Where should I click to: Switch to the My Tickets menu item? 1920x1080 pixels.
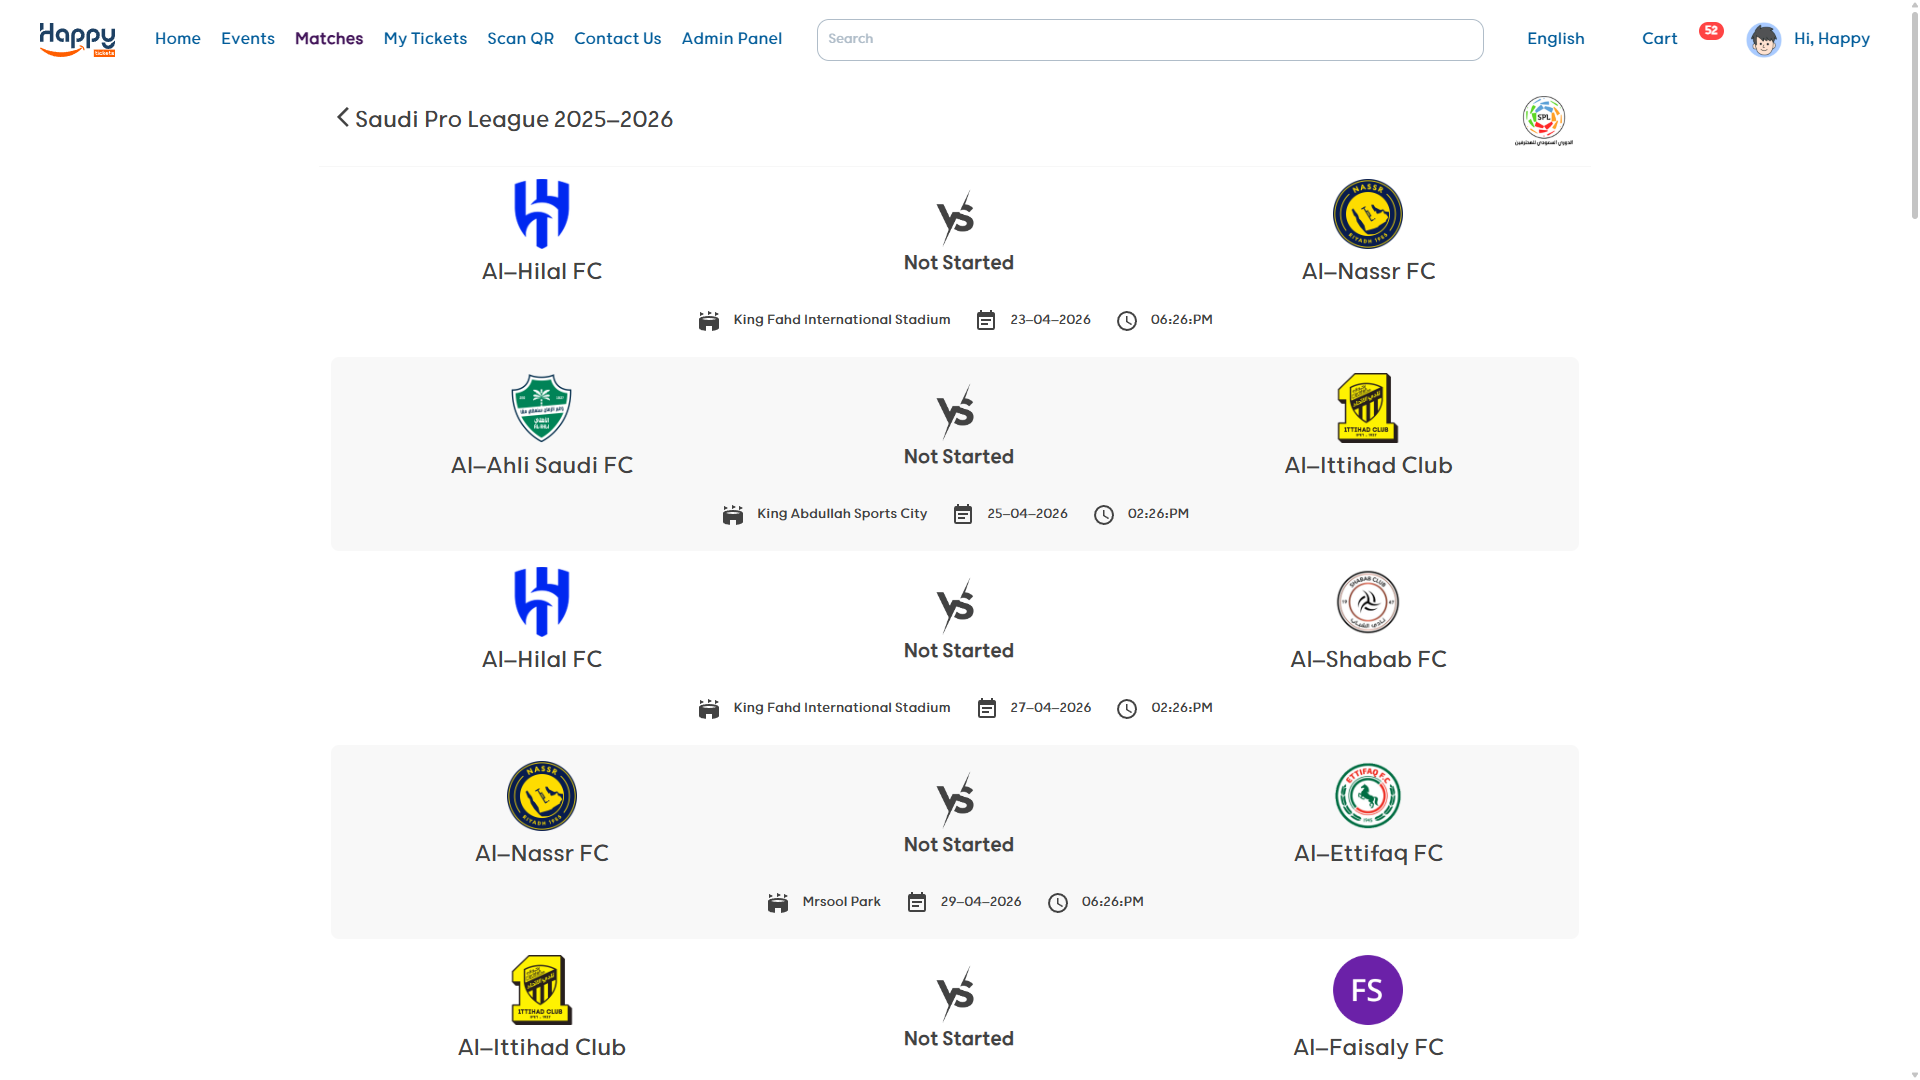click(x=425, y=38)
